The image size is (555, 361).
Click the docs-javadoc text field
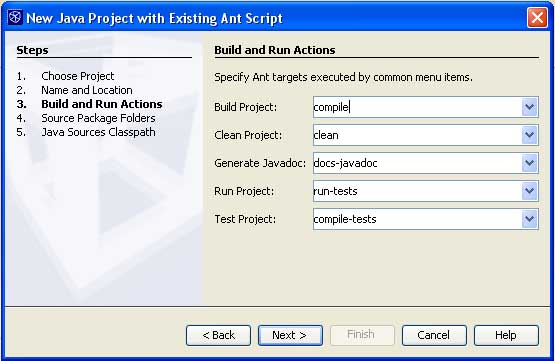(417, 163)
